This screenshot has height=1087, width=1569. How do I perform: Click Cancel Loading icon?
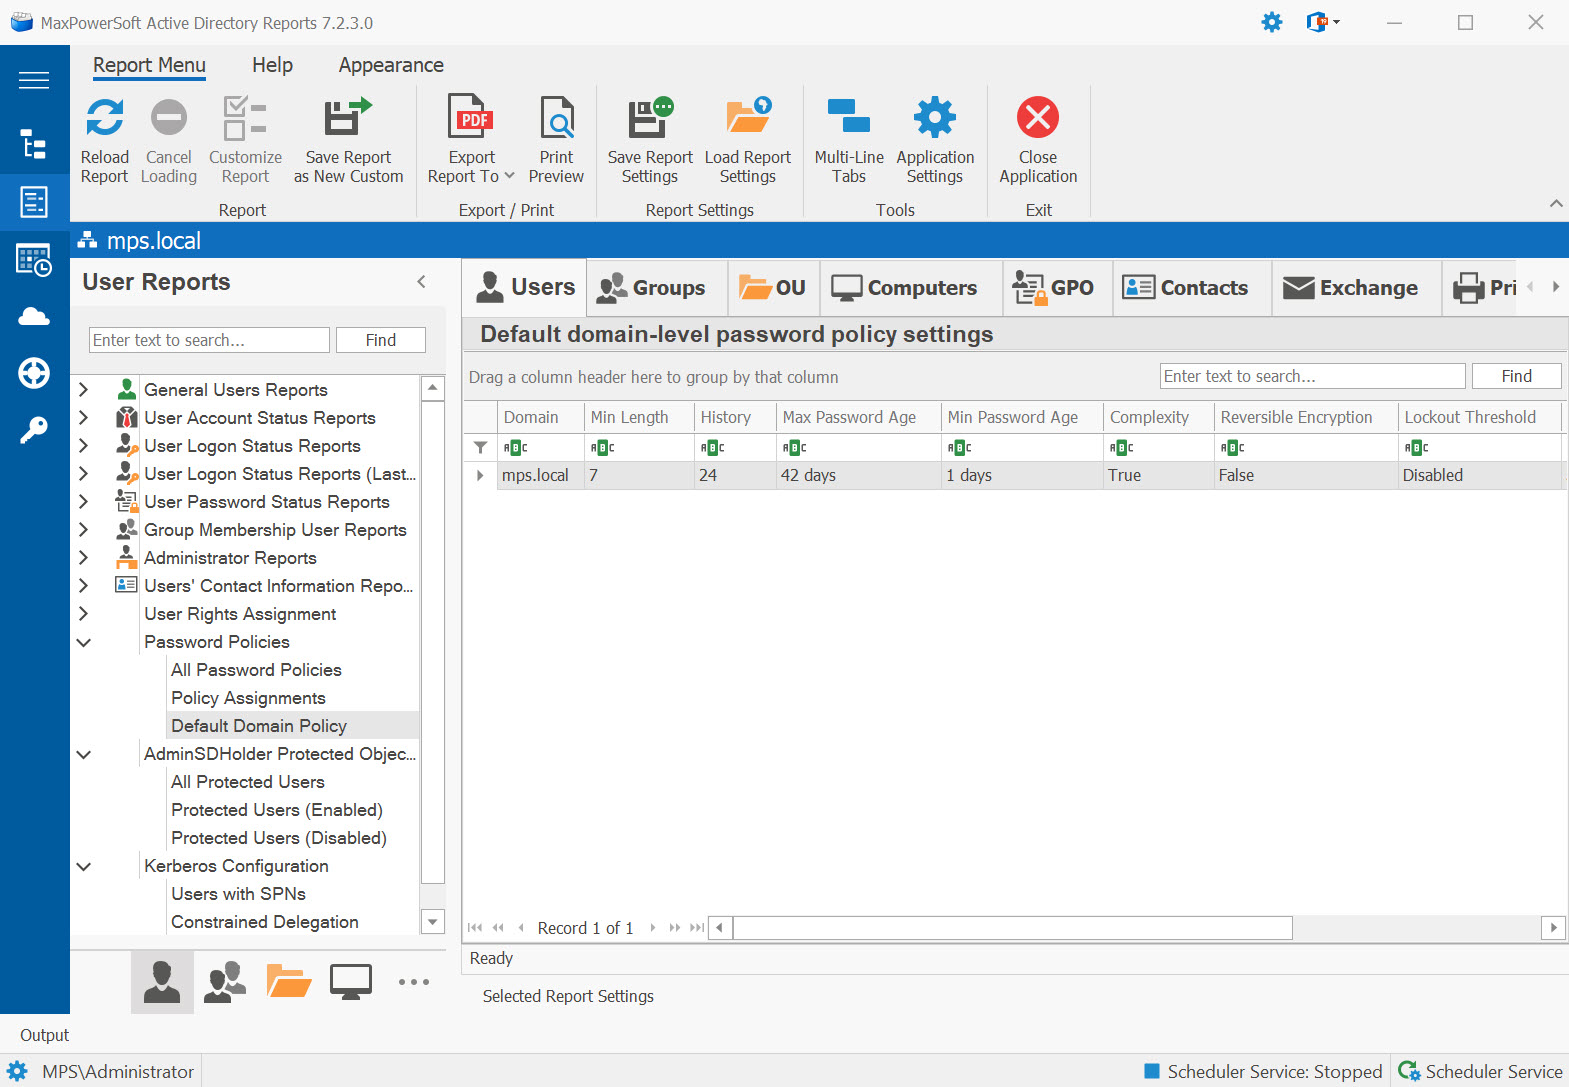pos(168,118)
